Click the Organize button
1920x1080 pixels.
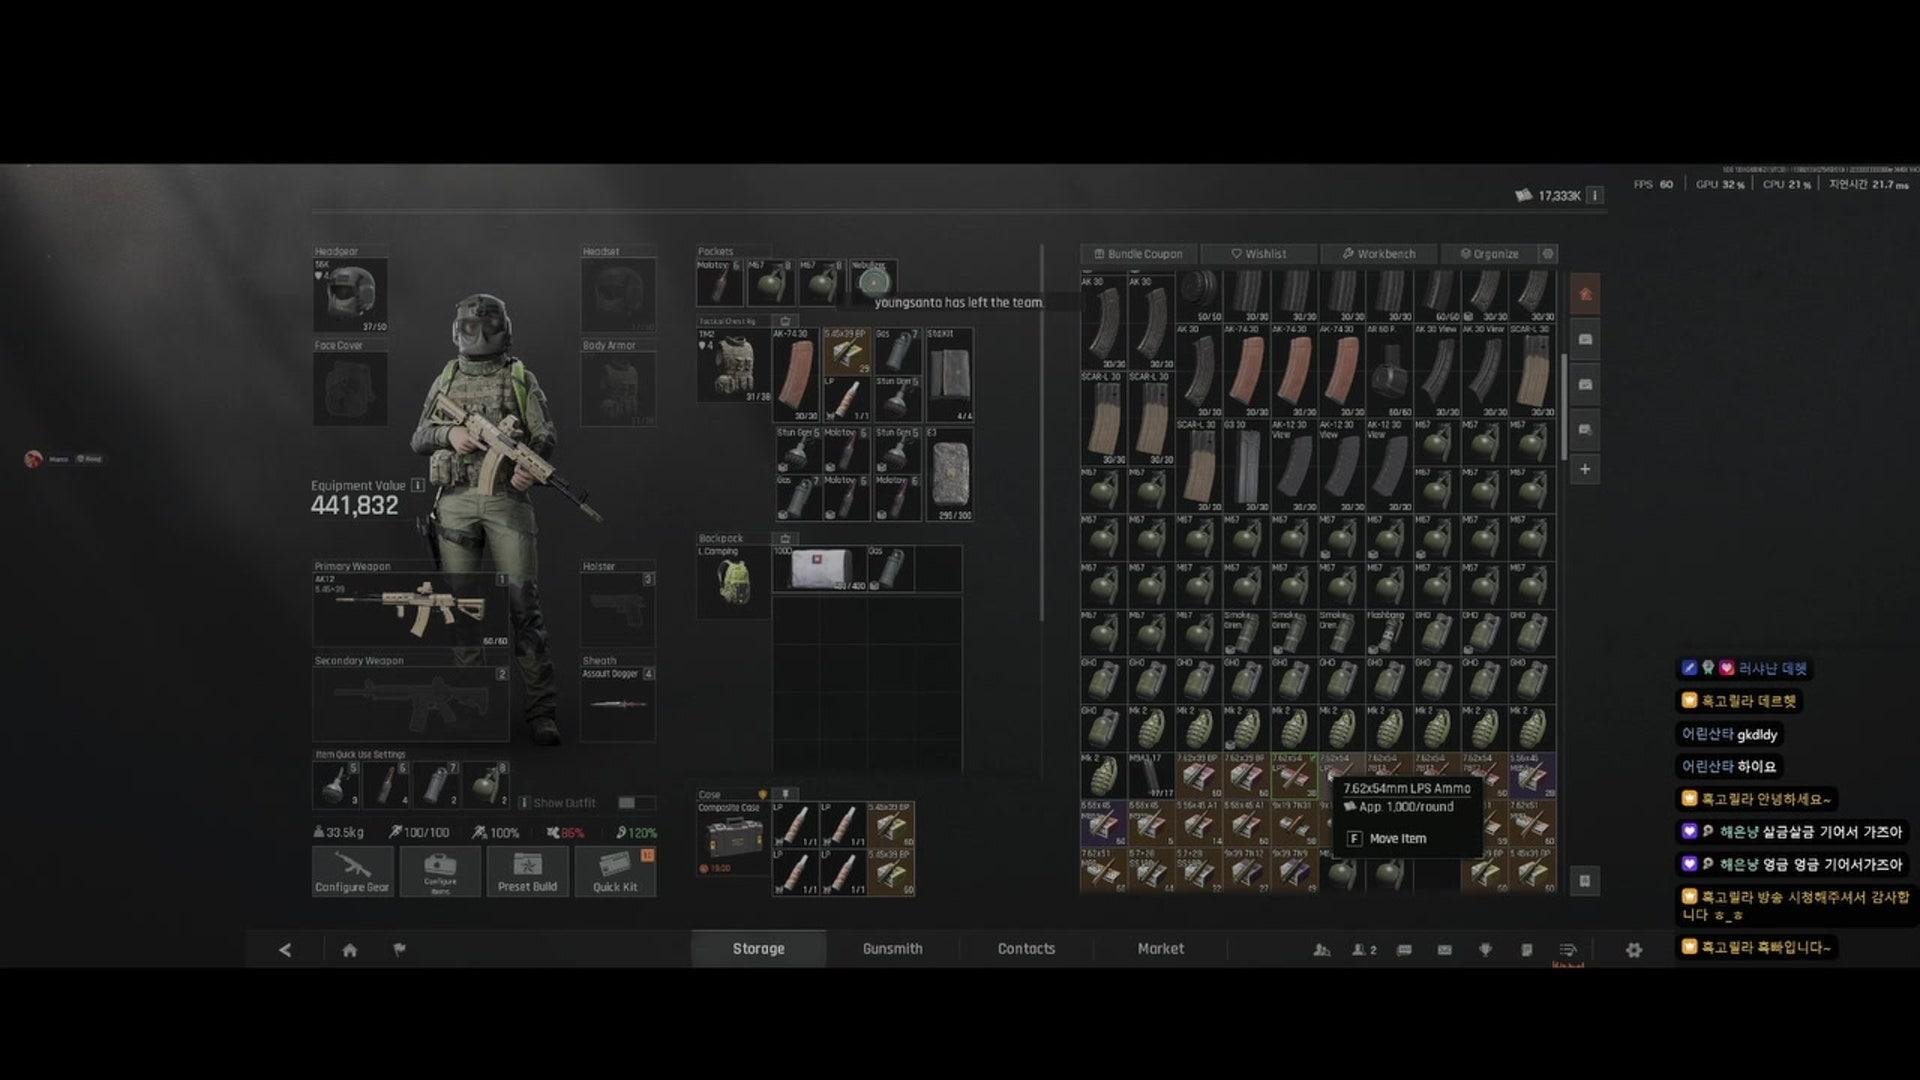[x=1489, y=254]
